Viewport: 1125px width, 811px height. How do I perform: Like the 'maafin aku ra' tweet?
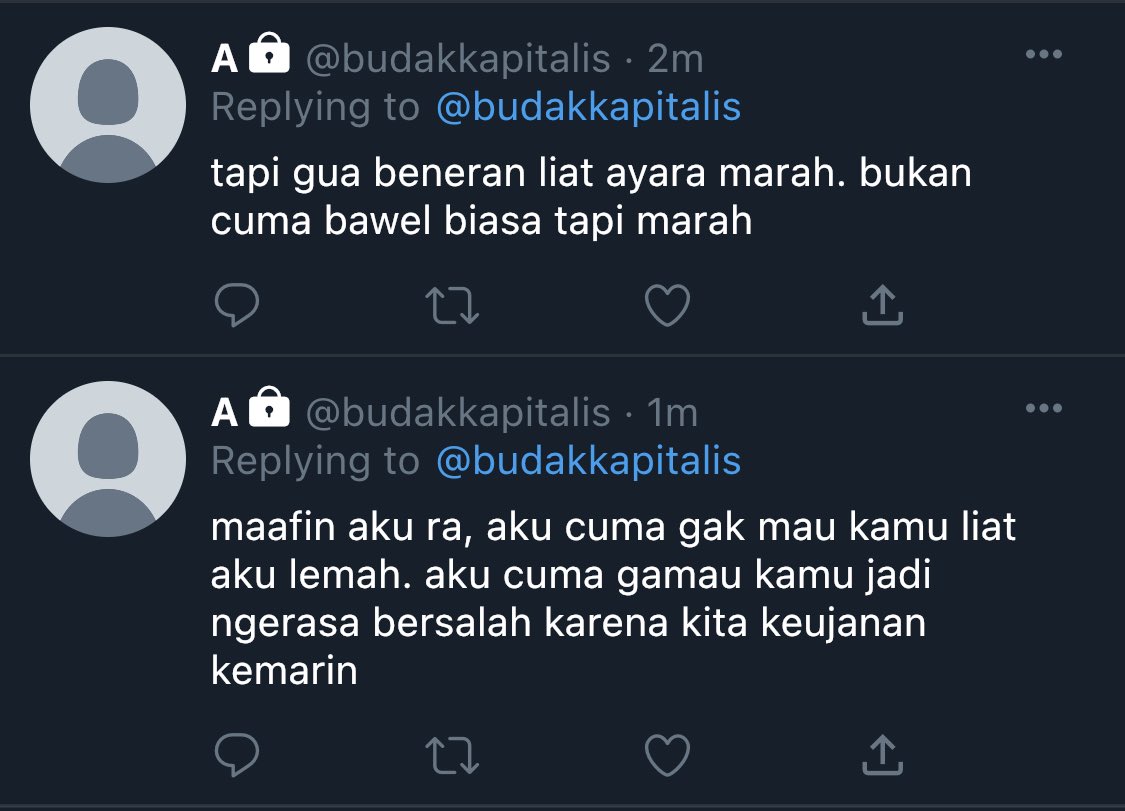coord(667,755)
